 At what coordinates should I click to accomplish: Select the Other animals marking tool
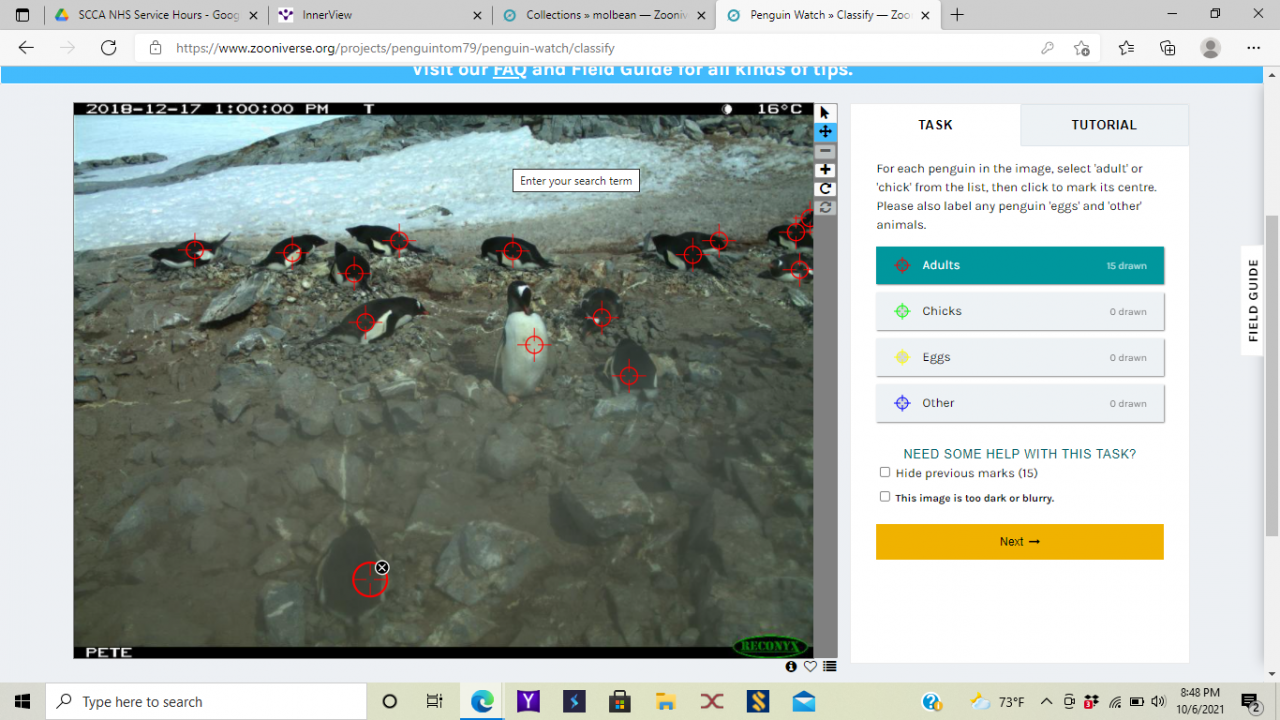tap(1020, 403)
